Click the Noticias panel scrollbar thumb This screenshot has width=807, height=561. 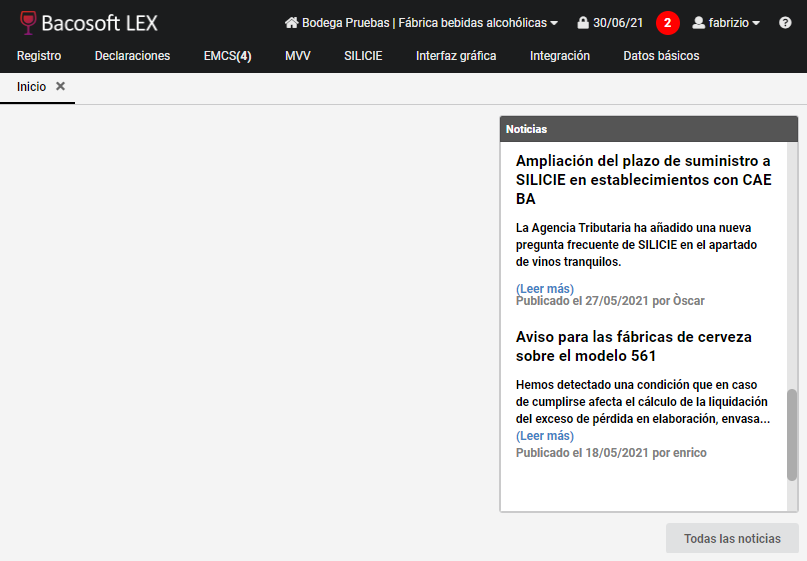(x=792, y=435)
